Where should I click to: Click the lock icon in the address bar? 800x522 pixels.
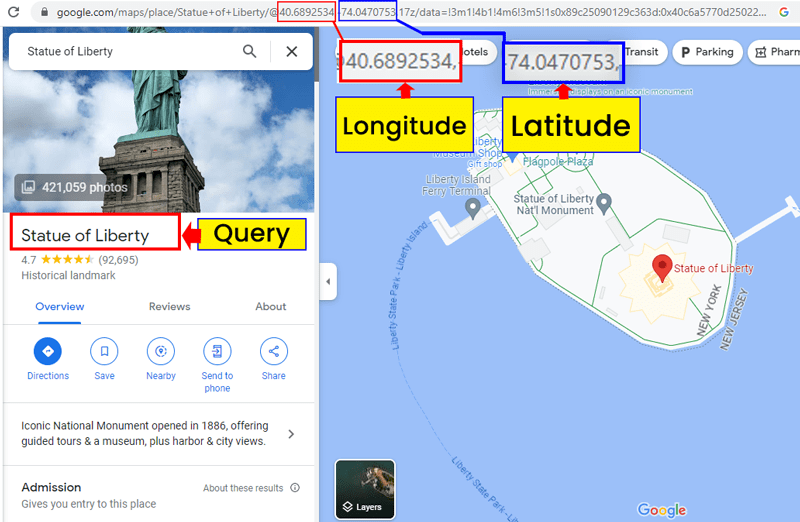(x=44, y=12)
